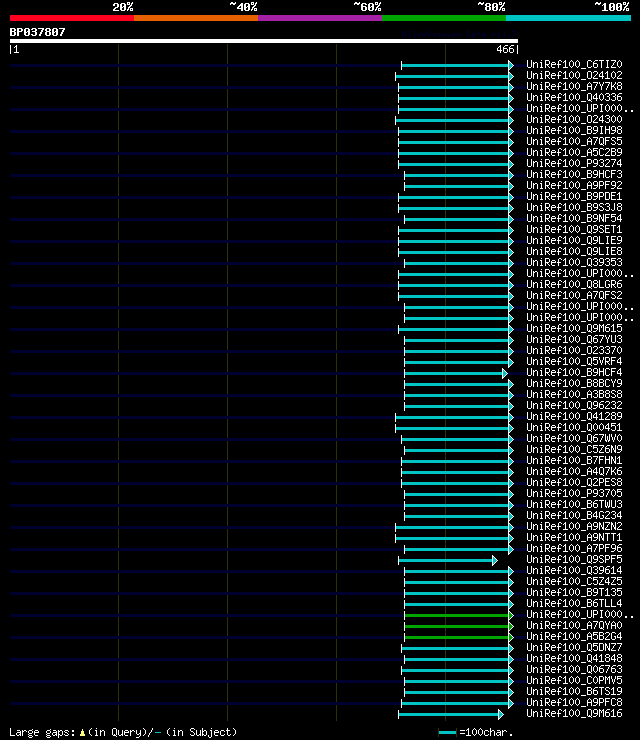Click the query end position 466

pyautogui.click(x=505, y=49)
